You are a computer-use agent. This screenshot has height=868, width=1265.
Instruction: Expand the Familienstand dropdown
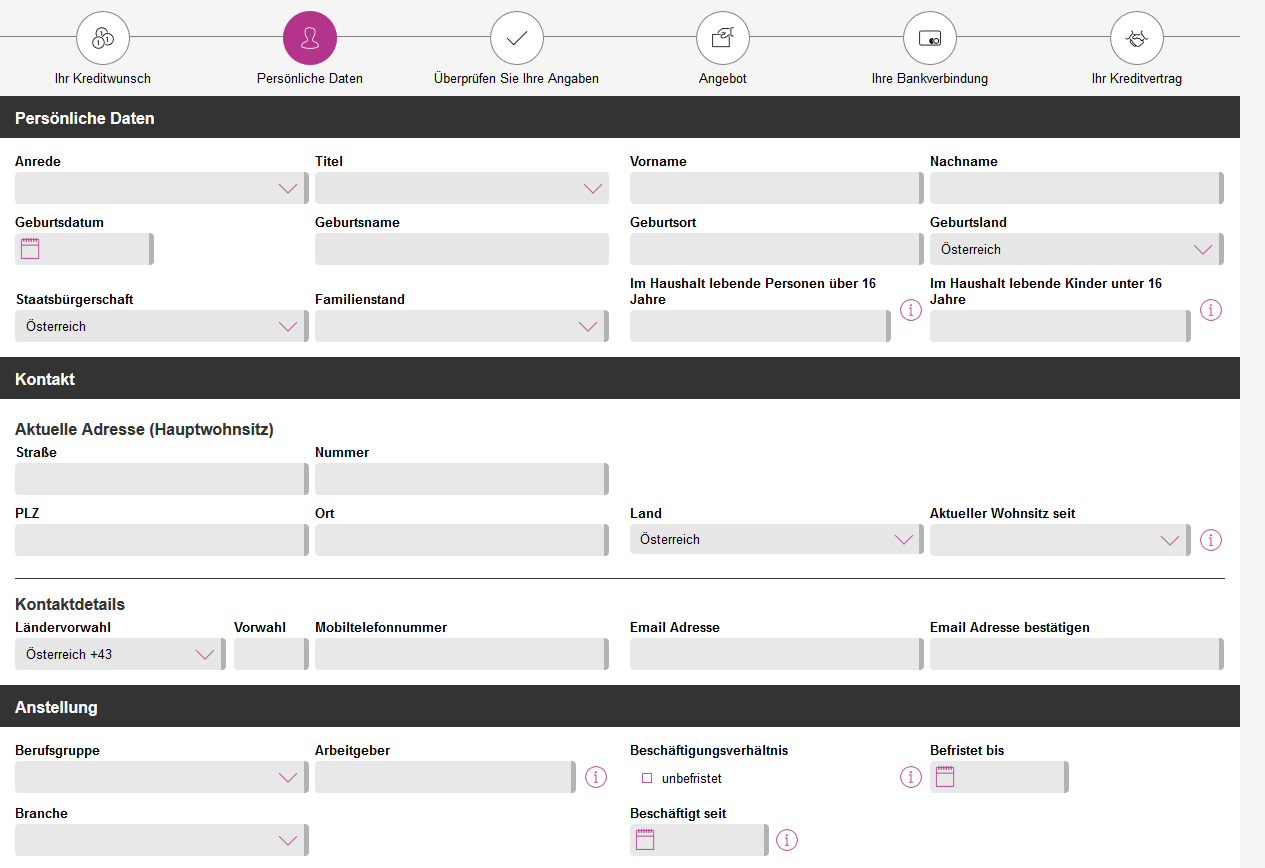460,326
